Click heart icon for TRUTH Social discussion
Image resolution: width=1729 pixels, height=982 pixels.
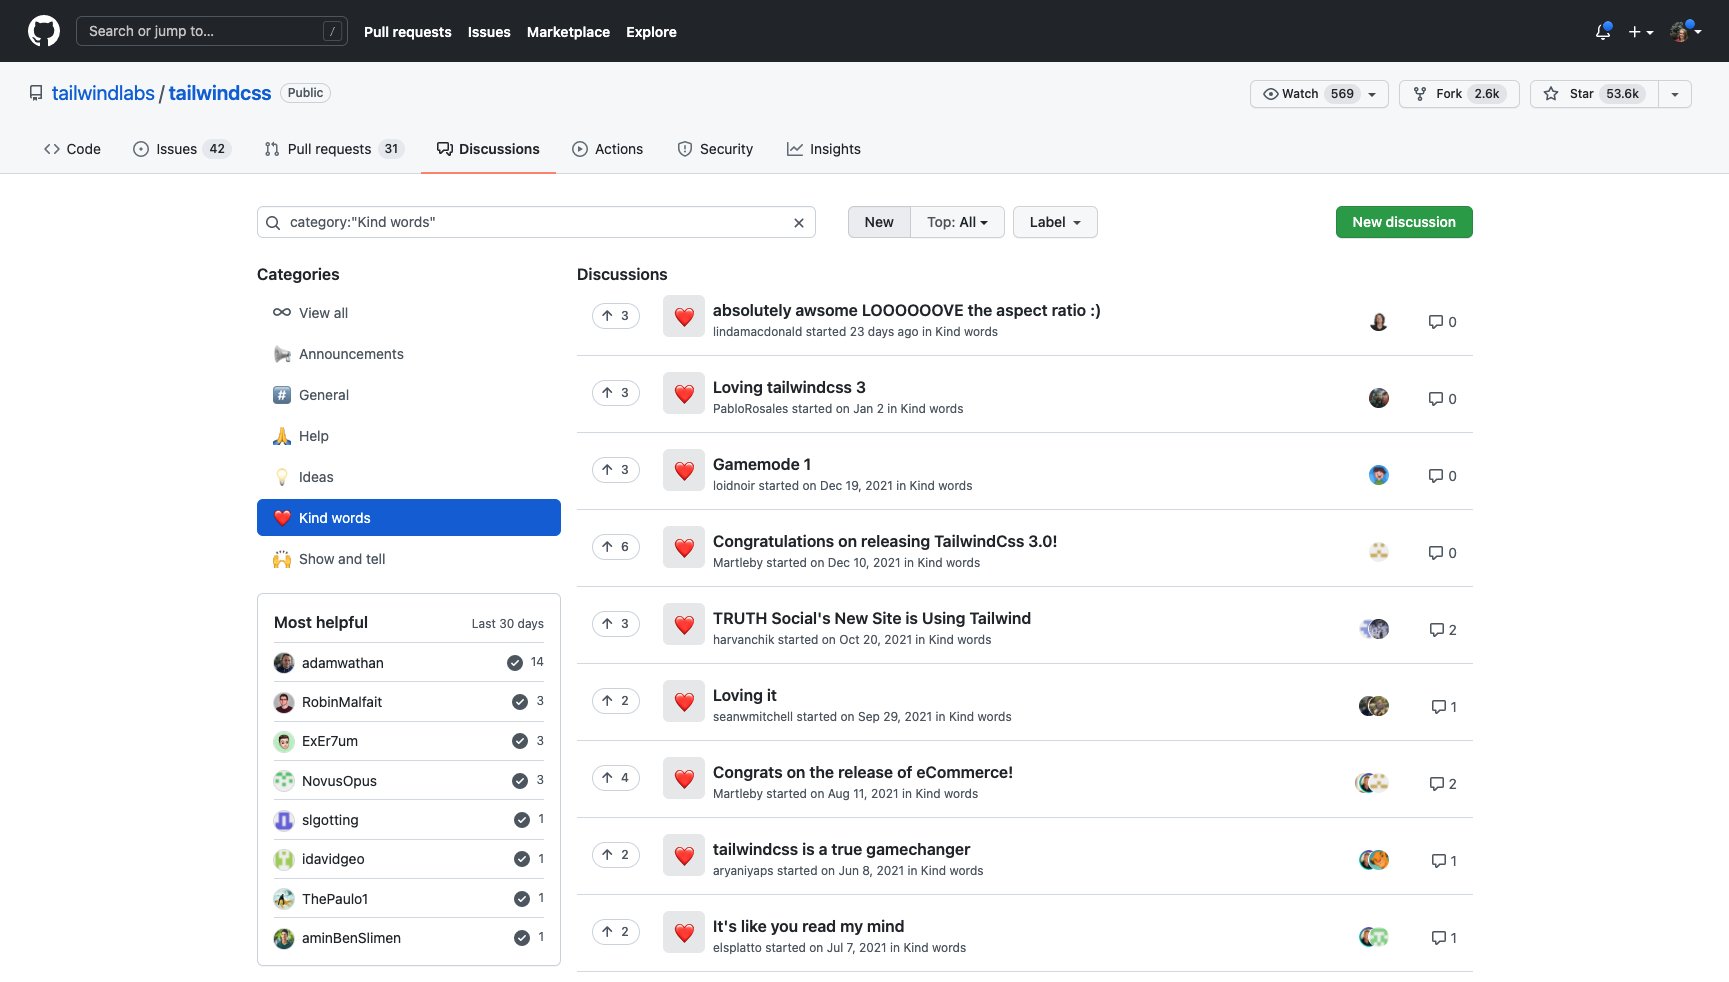684,625
